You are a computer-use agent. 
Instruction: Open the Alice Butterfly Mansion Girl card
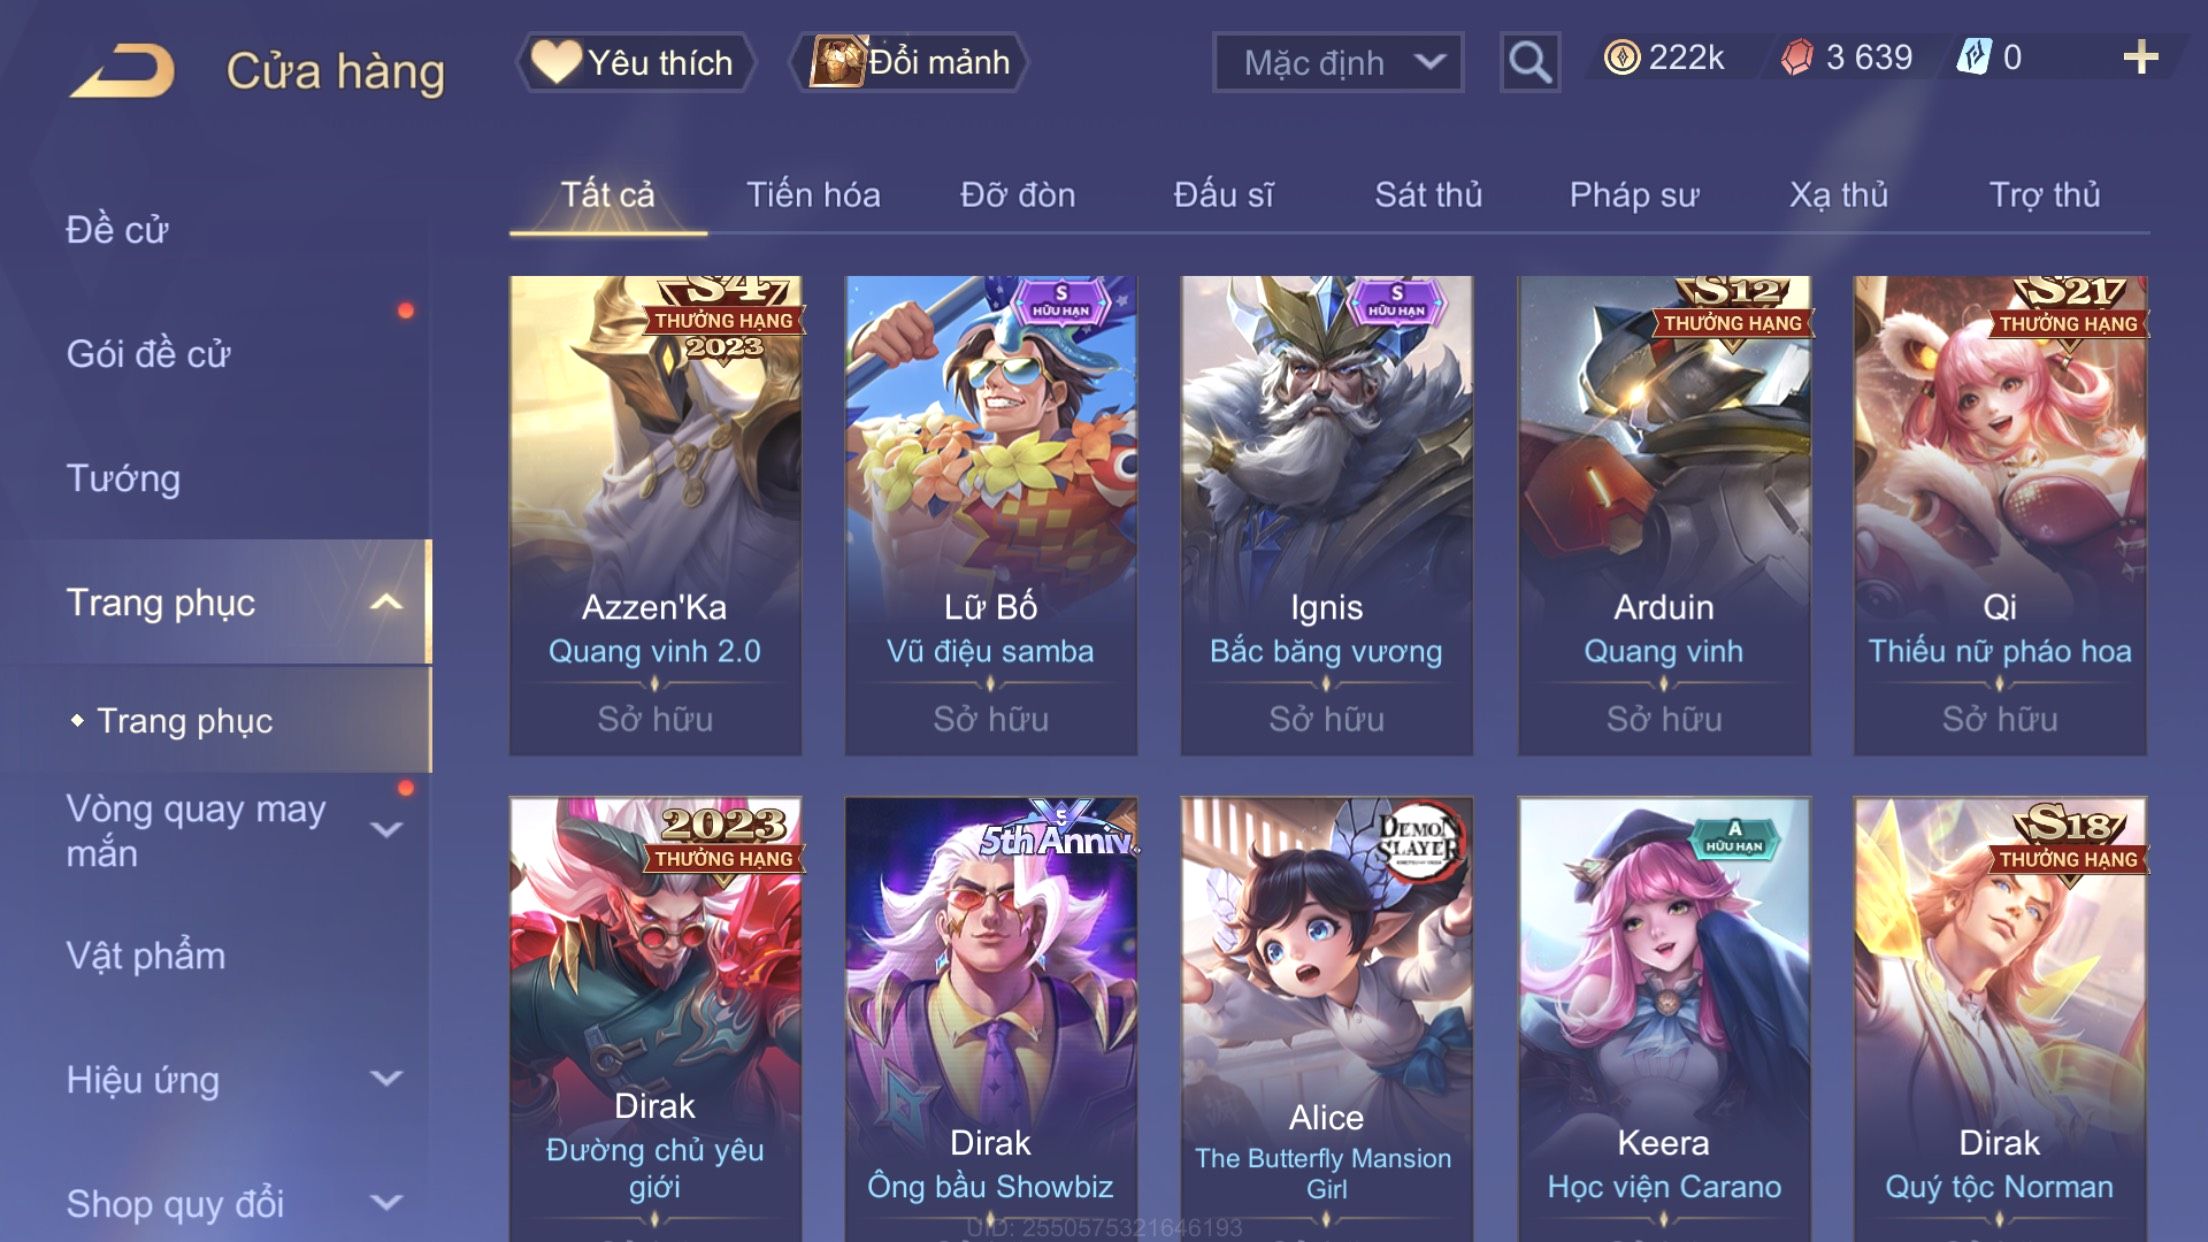point(1326,1018)
